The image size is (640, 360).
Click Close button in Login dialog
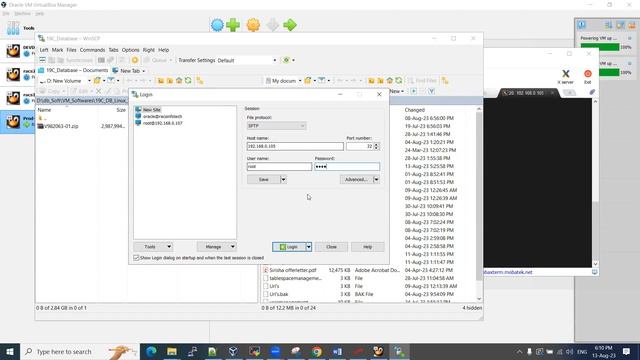pos(331,247)
